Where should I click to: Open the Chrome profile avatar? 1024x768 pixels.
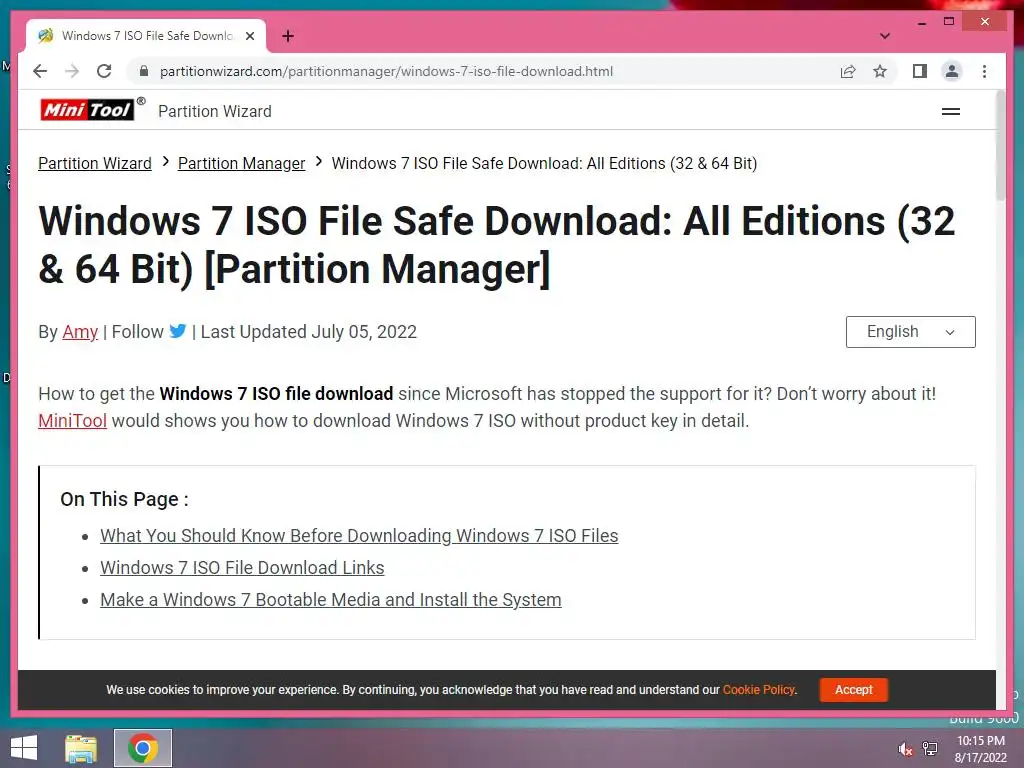coord(952,71)
